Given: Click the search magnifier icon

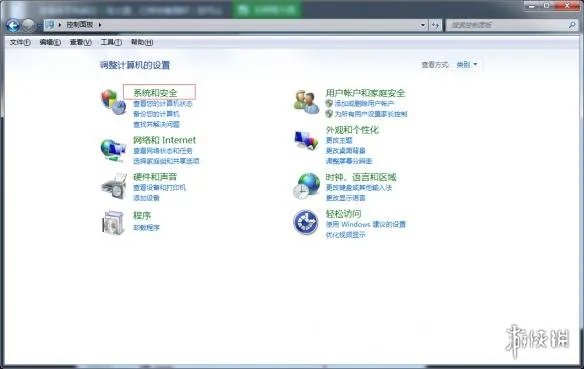Looking at the screenshot, I should [x=572, y=25].
